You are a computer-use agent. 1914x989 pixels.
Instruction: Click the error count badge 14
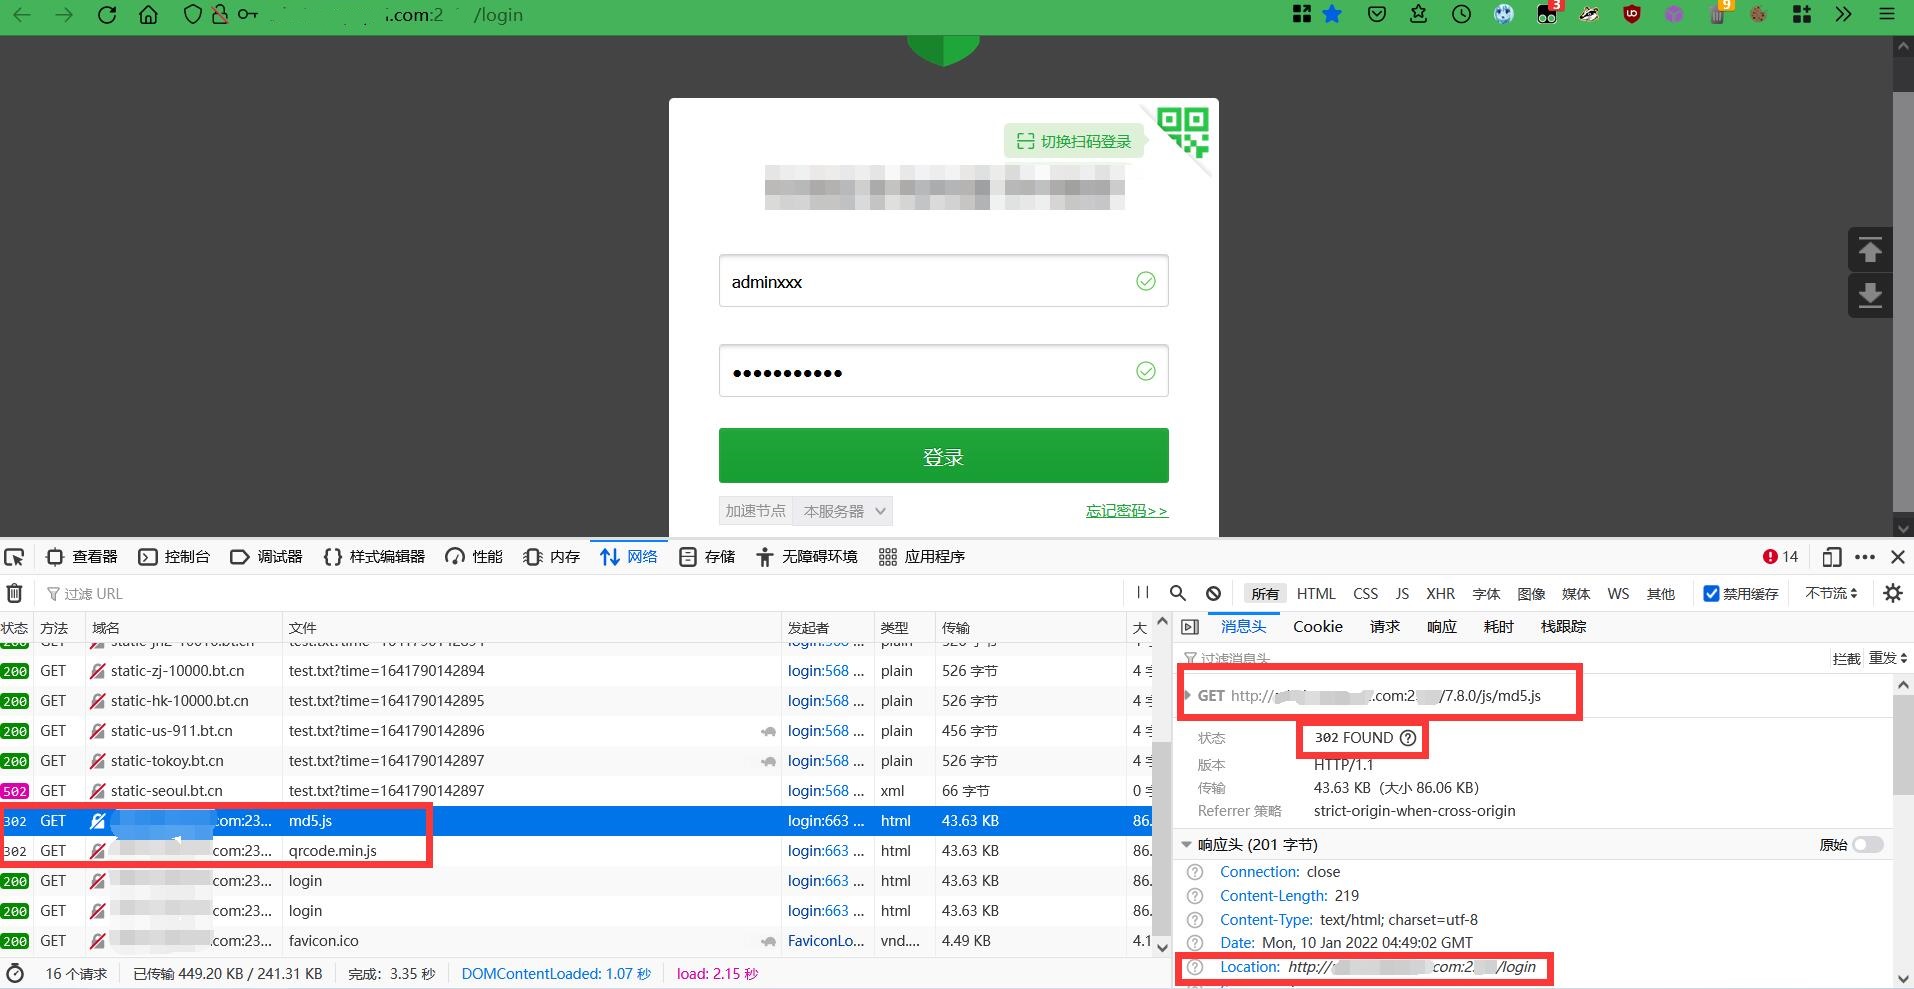pyautogui.click(x=1781, y=557)
